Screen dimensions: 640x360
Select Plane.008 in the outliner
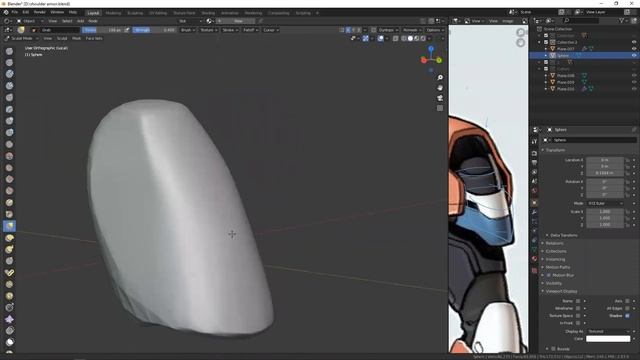point(565,76)
